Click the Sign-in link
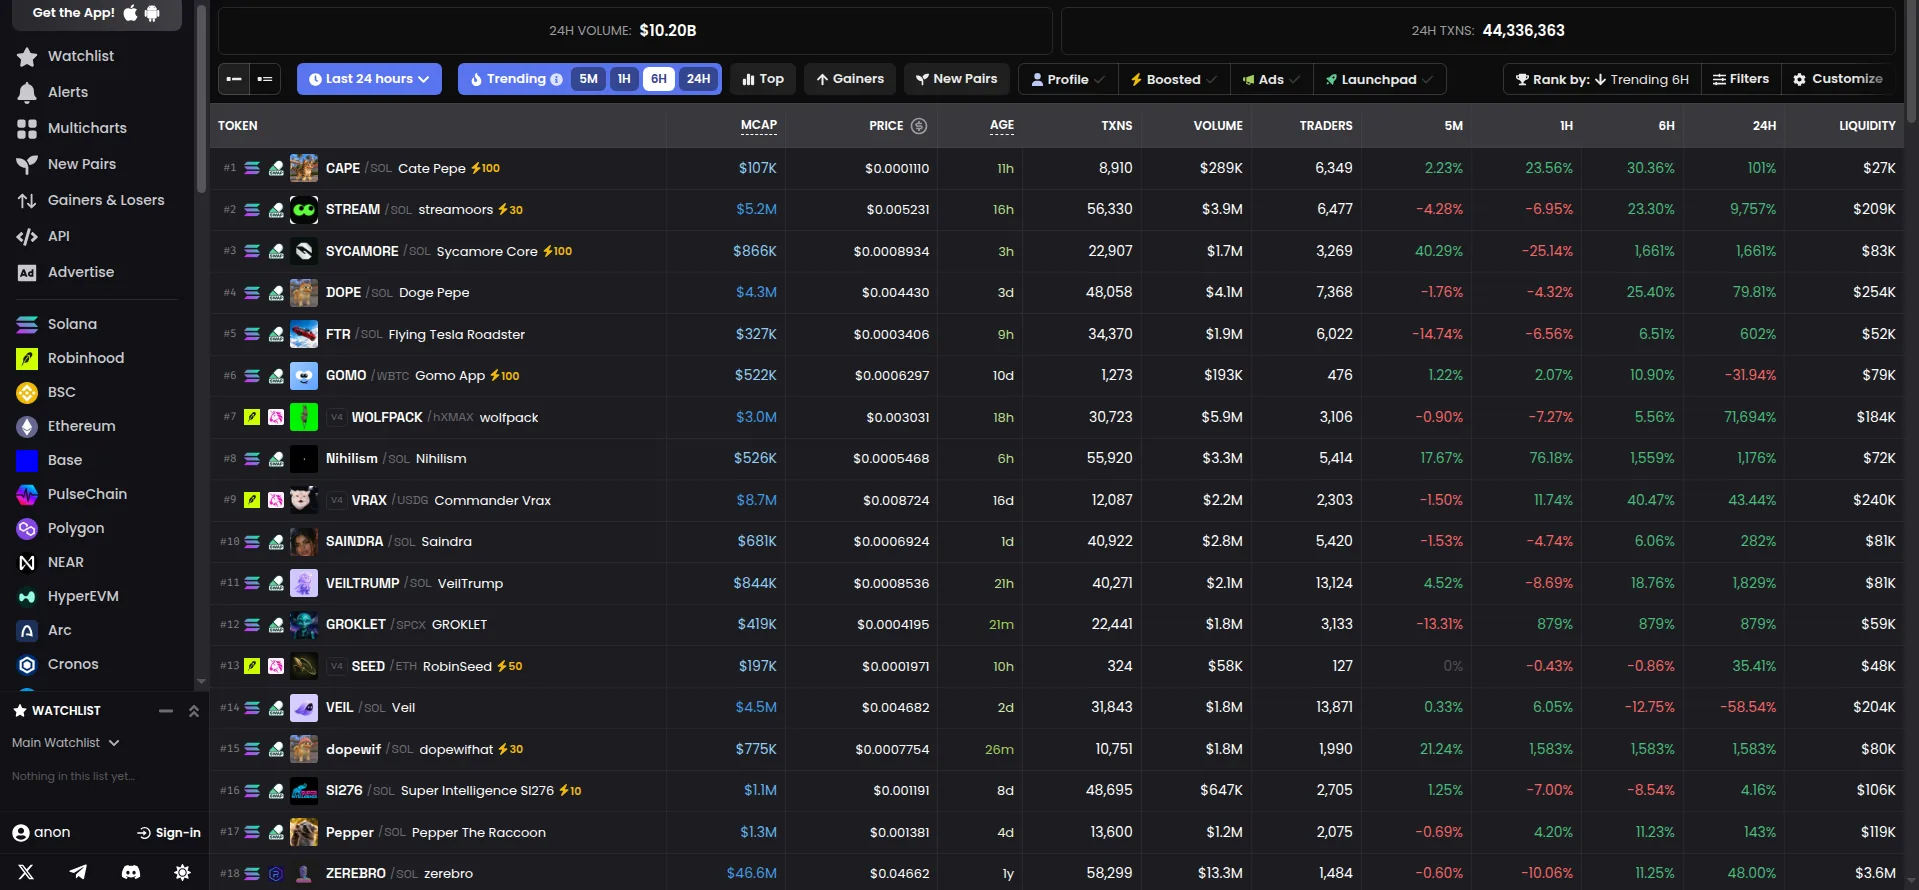 [169, 833]
